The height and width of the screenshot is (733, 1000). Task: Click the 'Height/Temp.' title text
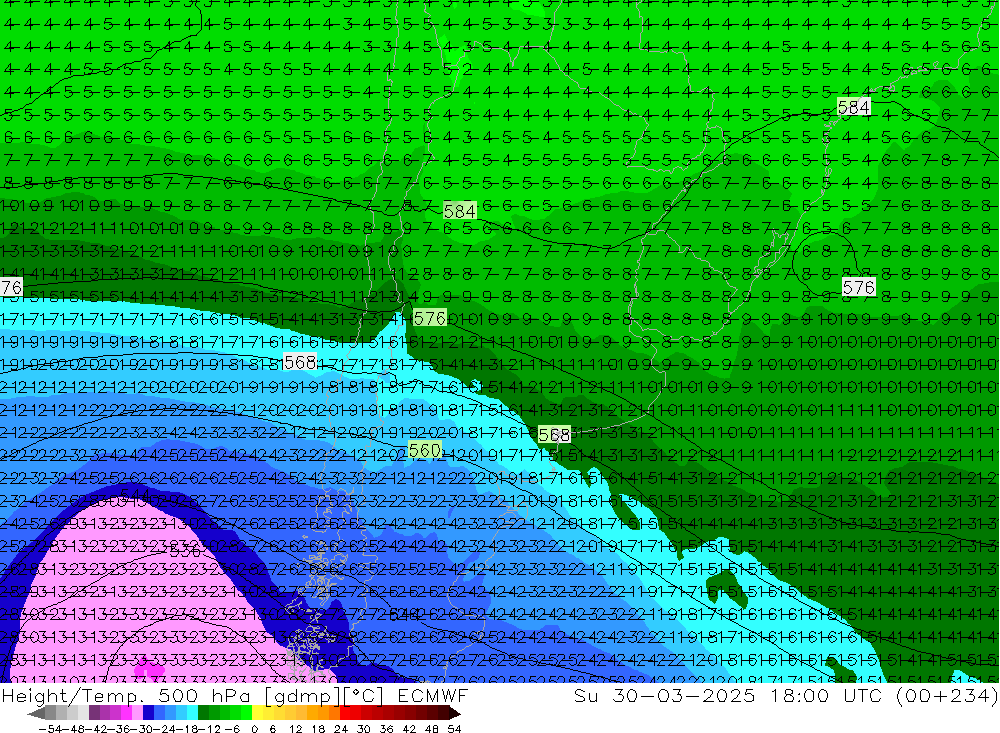point(74,695)
